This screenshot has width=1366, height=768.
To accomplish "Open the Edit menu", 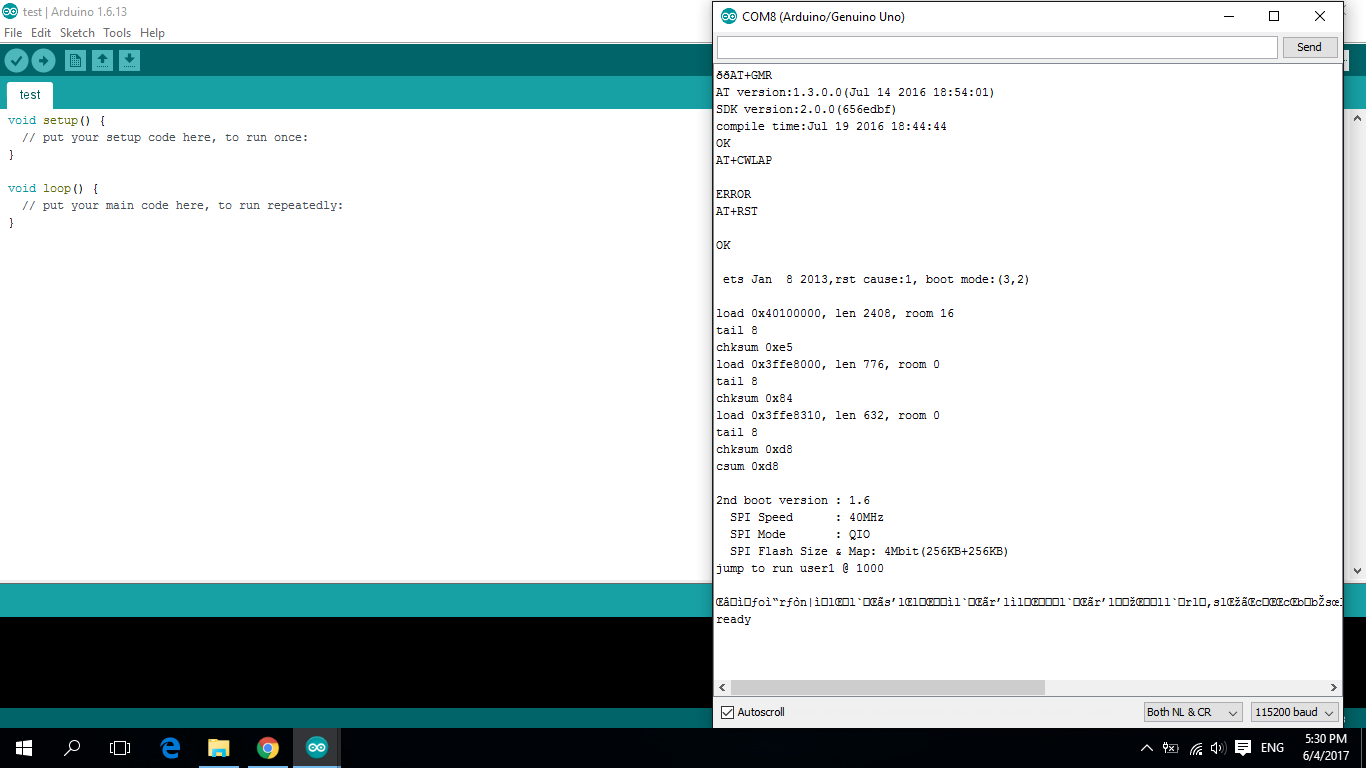I will (41, 33).
